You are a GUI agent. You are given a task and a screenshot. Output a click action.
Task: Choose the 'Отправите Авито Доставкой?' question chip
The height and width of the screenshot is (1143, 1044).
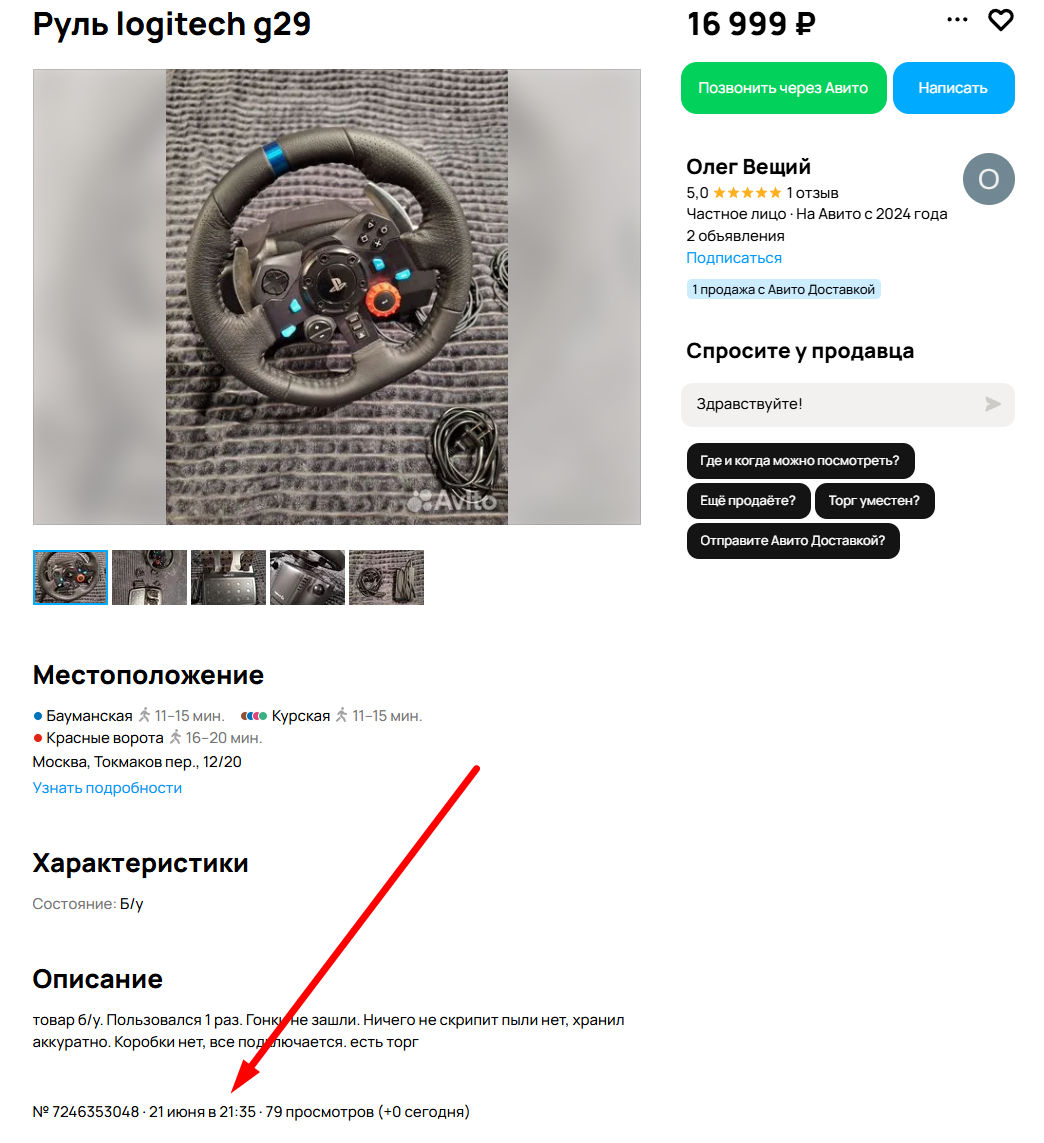click(792, 541)
